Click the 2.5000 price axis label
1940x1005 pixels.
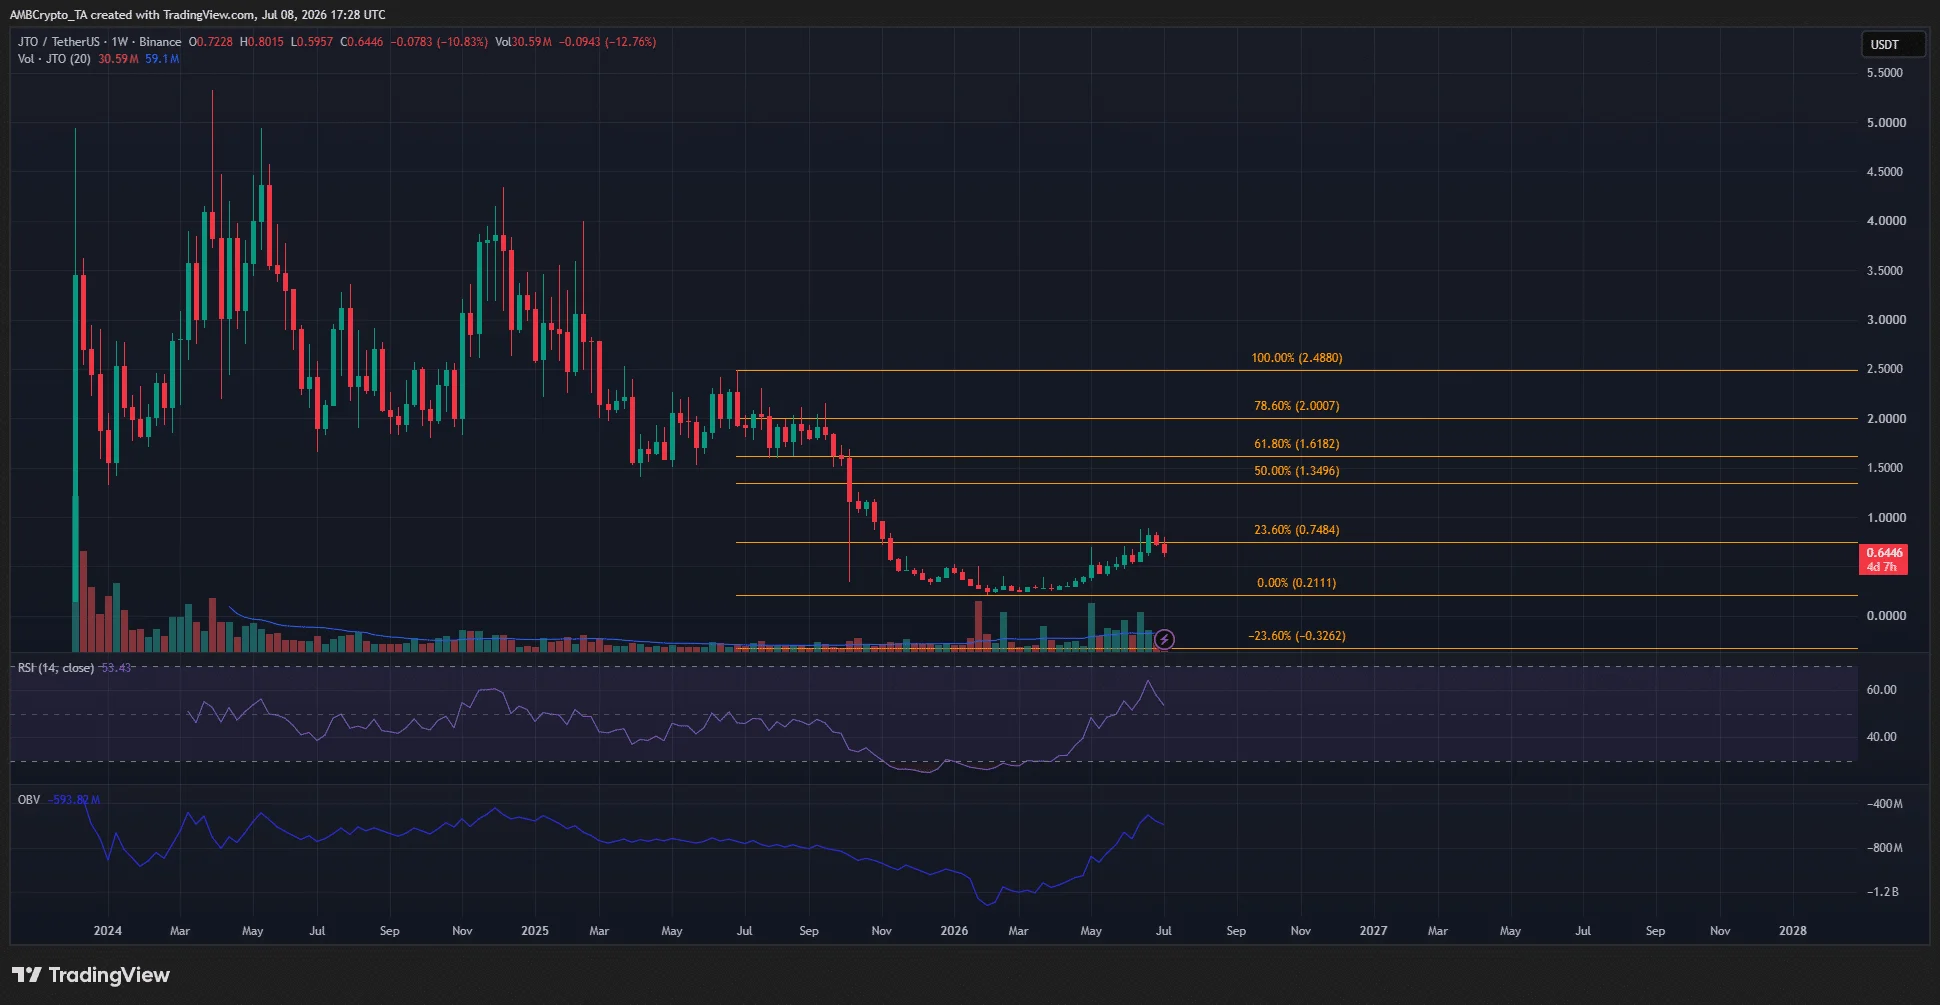1885,369
